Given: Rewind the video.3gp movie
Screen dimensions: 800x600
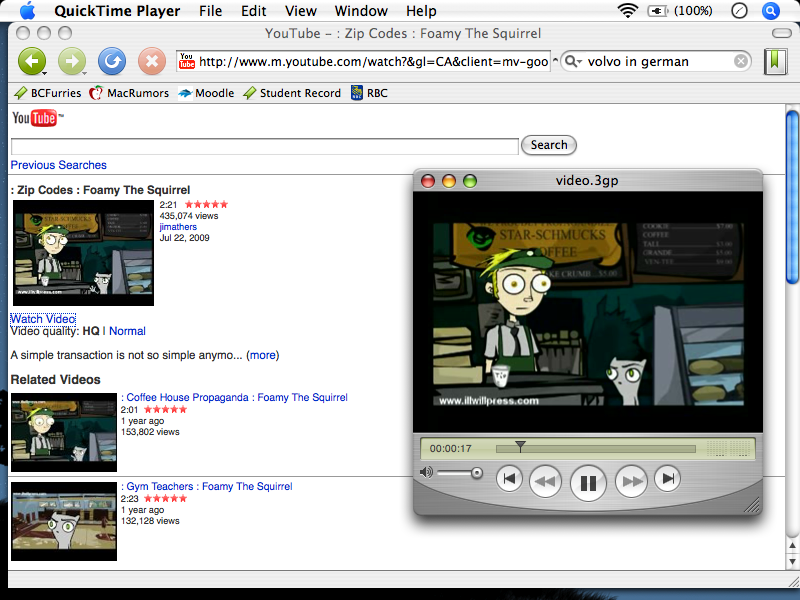Looking at the screenshot, I should click(x=545, y=481).
